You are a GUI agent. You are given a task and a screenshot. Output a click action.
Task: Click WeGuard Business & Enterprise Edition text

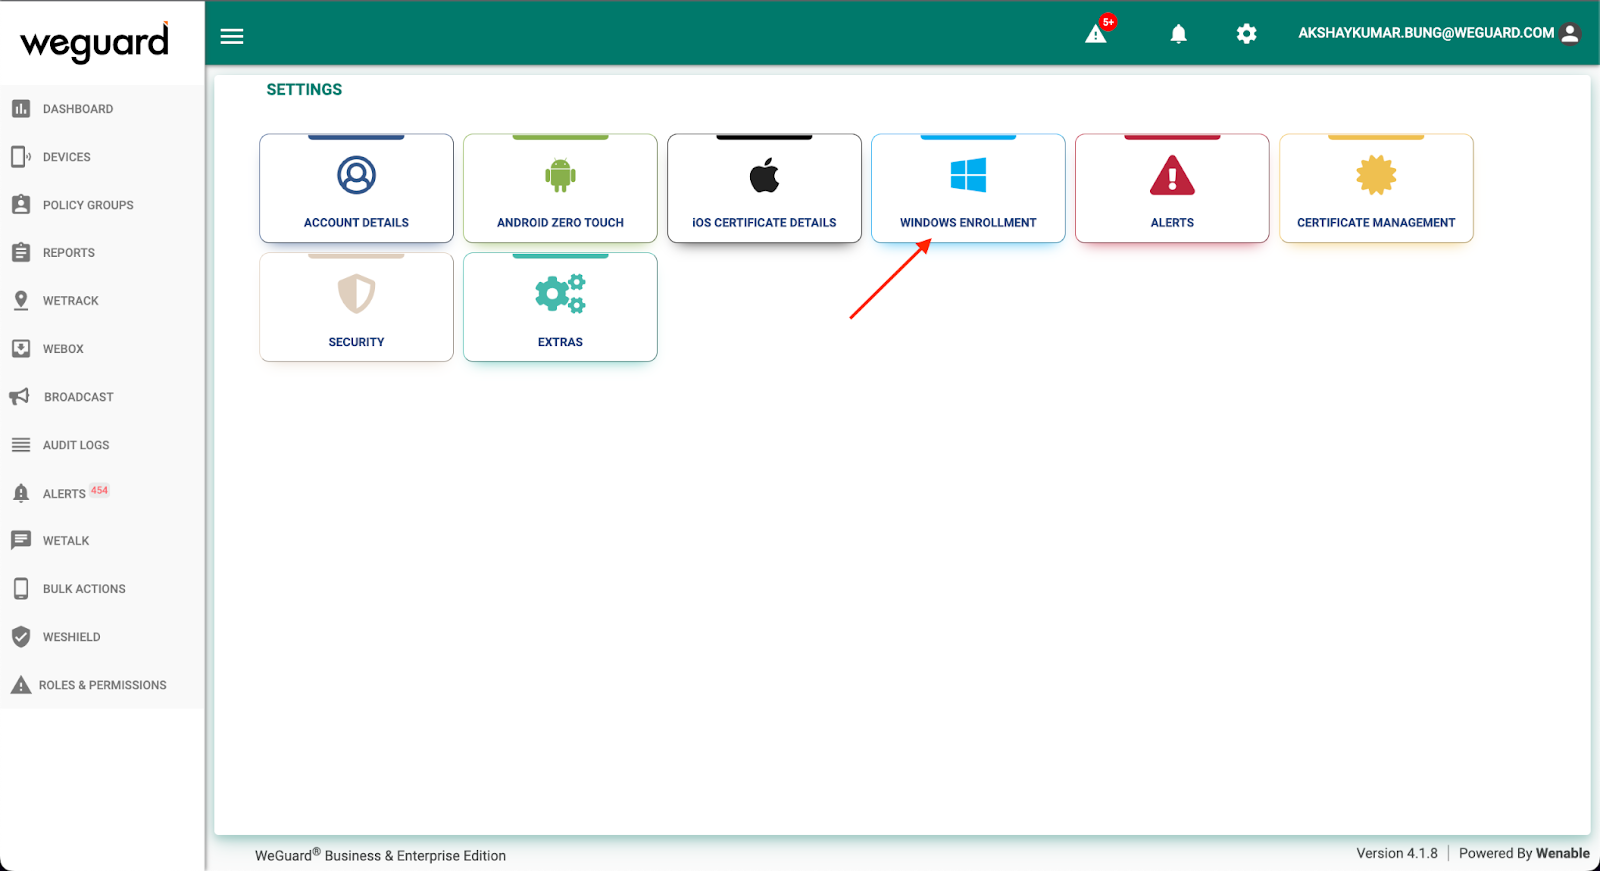click(380, 855)
